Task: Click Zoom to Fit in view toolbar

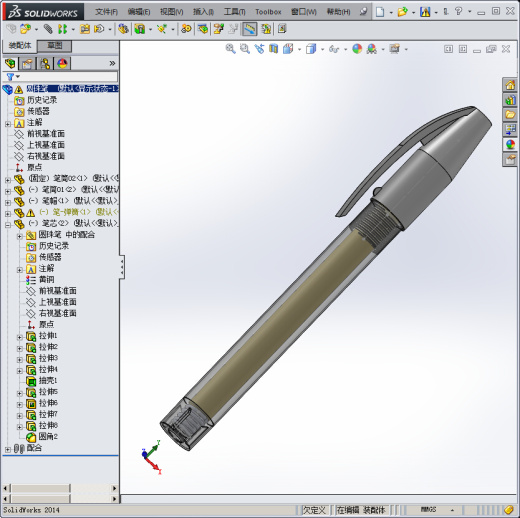Action: pyautogui.click(x=230, y=49)
